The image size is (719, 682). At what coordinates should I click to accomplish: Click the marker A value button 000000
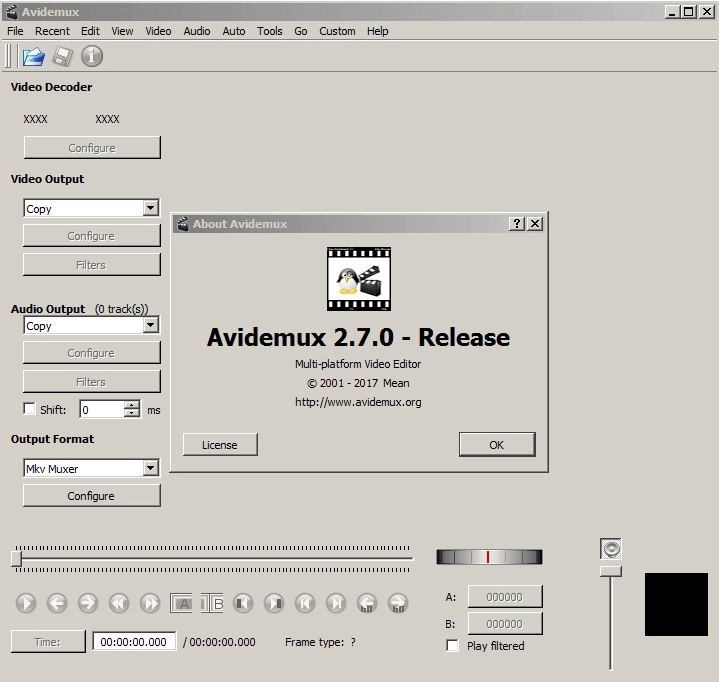(x=505, y=597)
